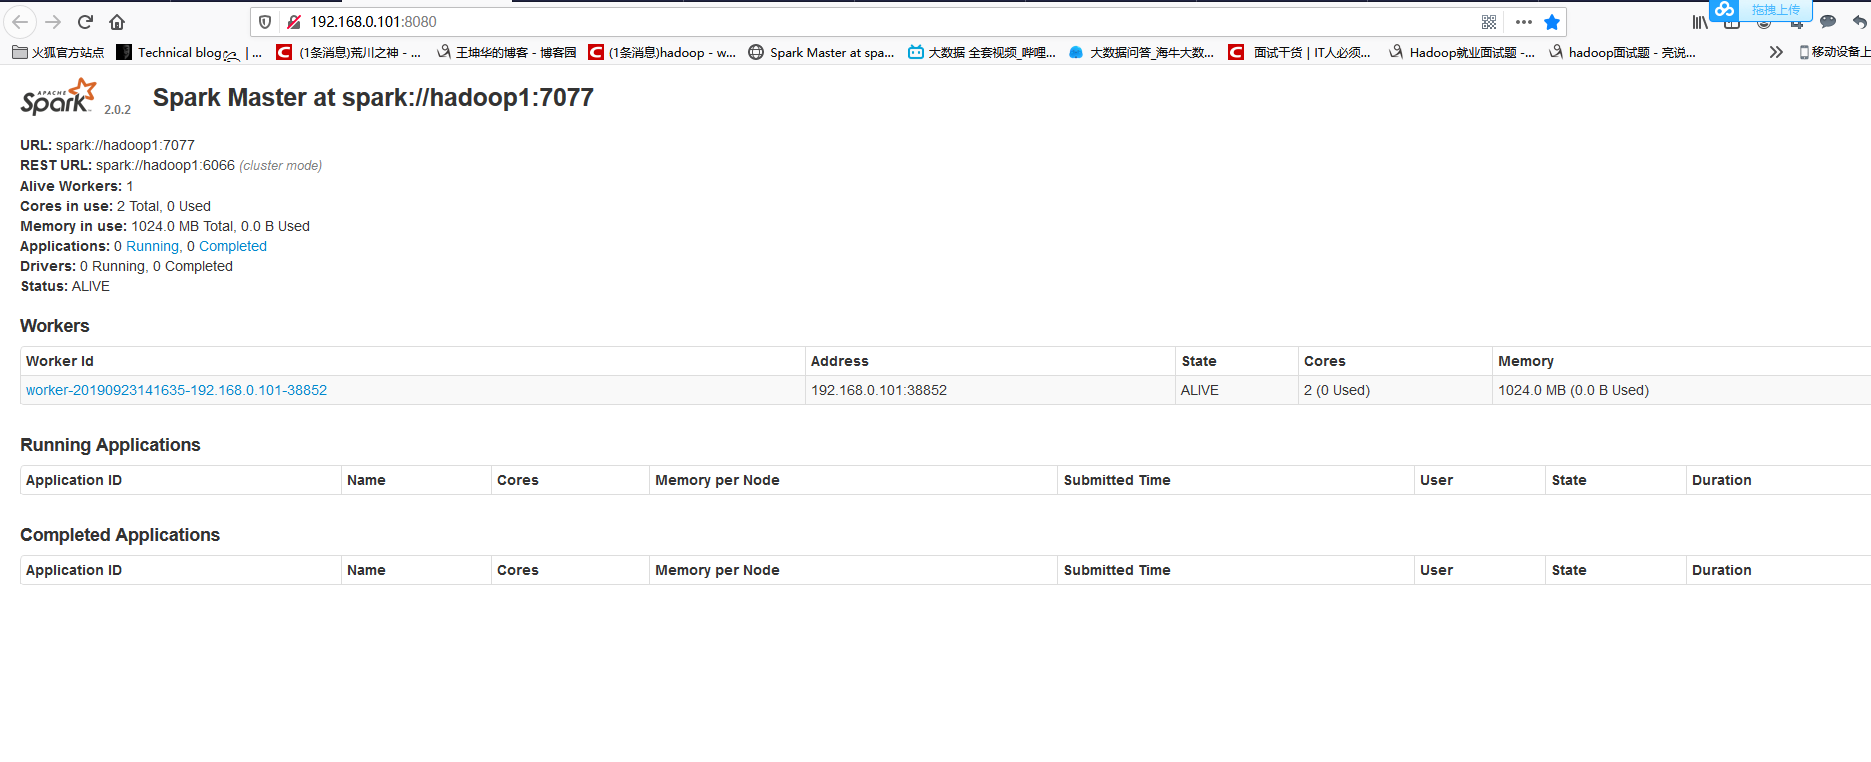The width and height of the screenshot is (1871, 762).
Task: Open the hadoop面试题 - 亮说 bookmark
Action: tap(1622, 52)
